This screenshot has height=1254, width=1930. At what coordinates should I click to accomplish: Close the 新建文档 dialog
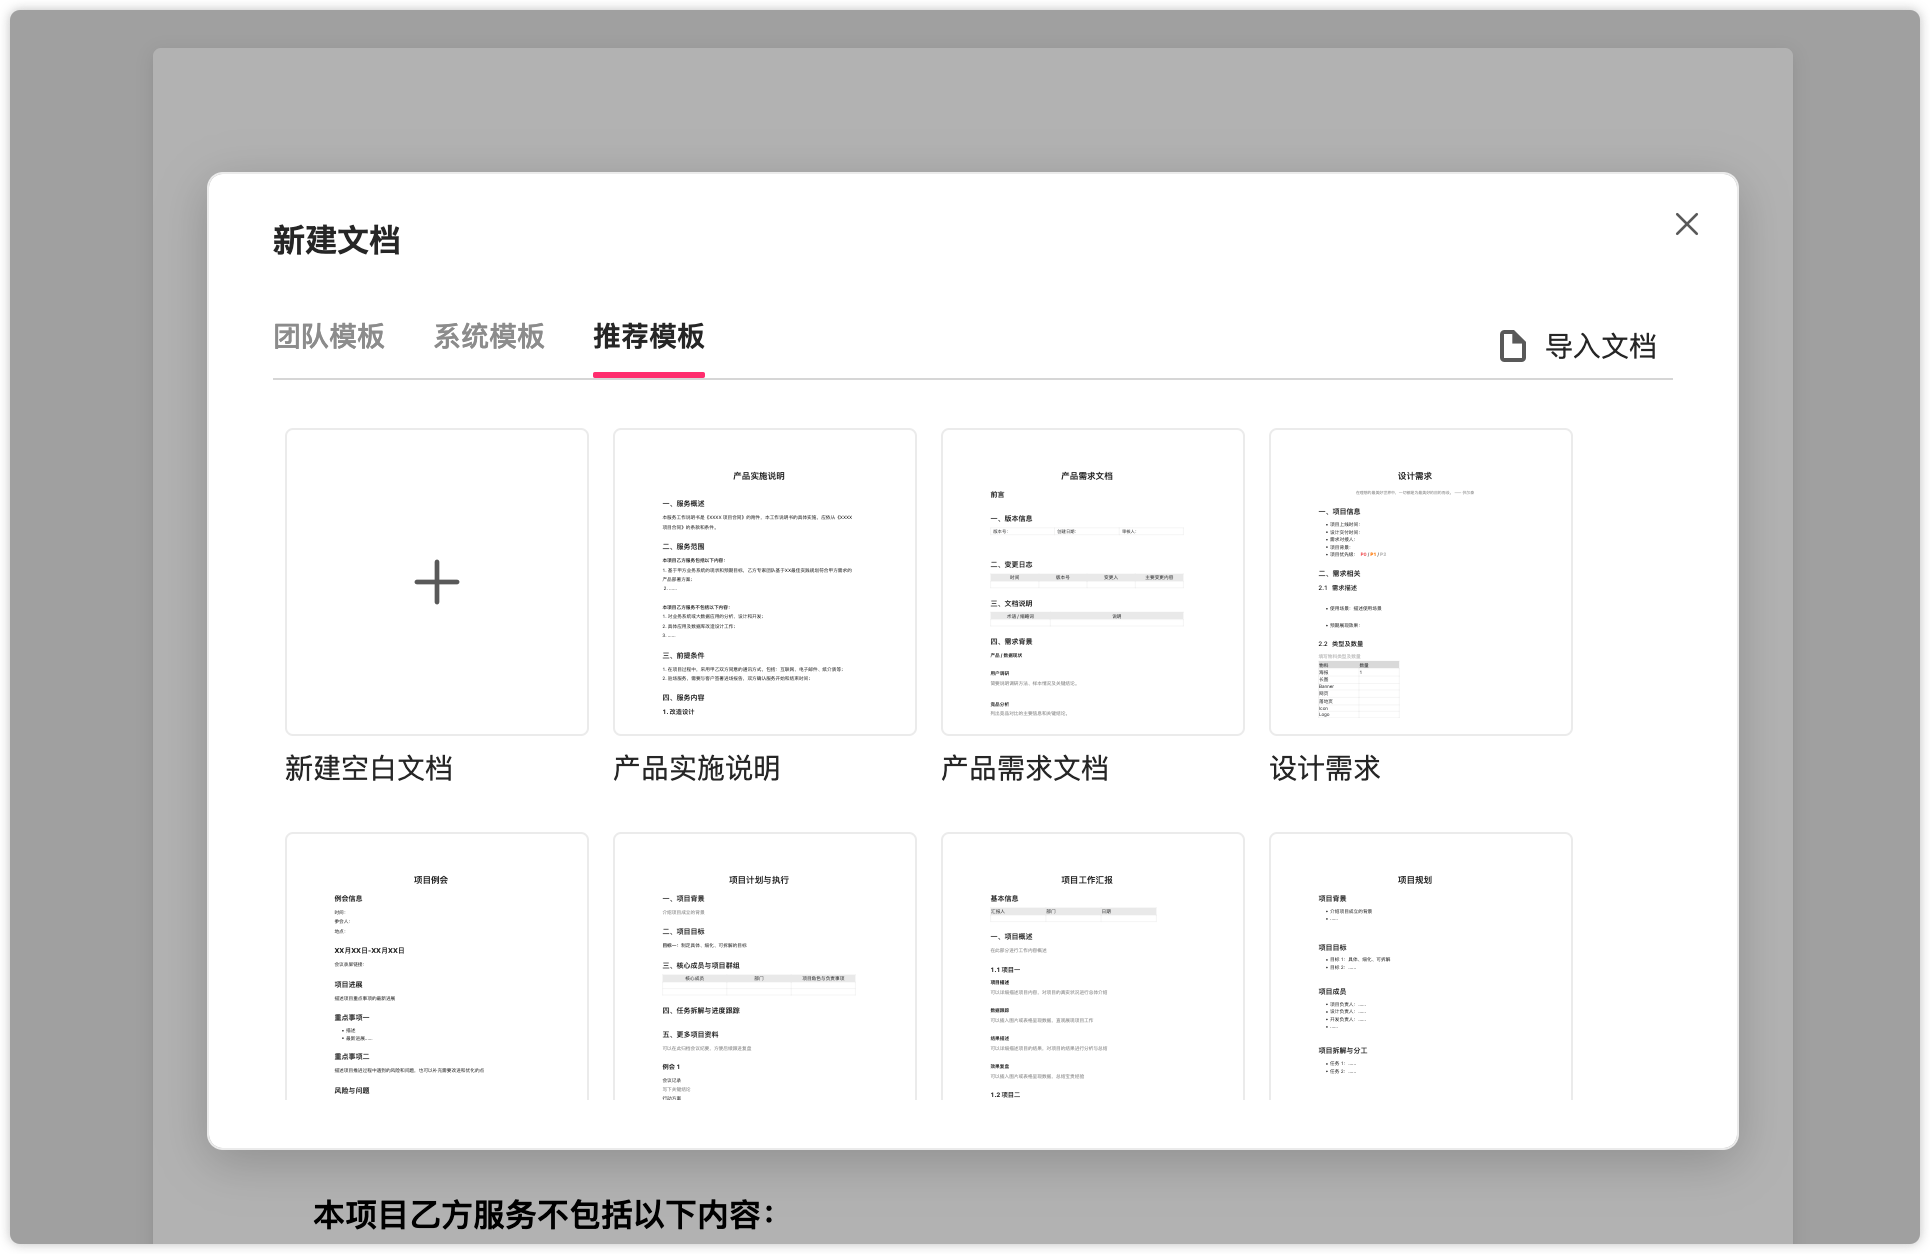(1686, 224)
